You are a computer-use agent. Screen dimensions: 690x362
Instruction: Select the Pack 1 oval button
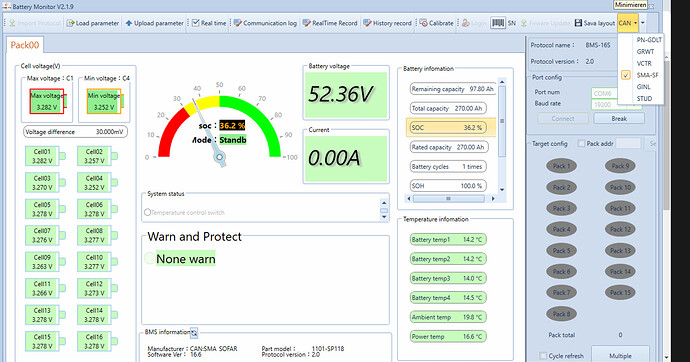tap(561, 166)
